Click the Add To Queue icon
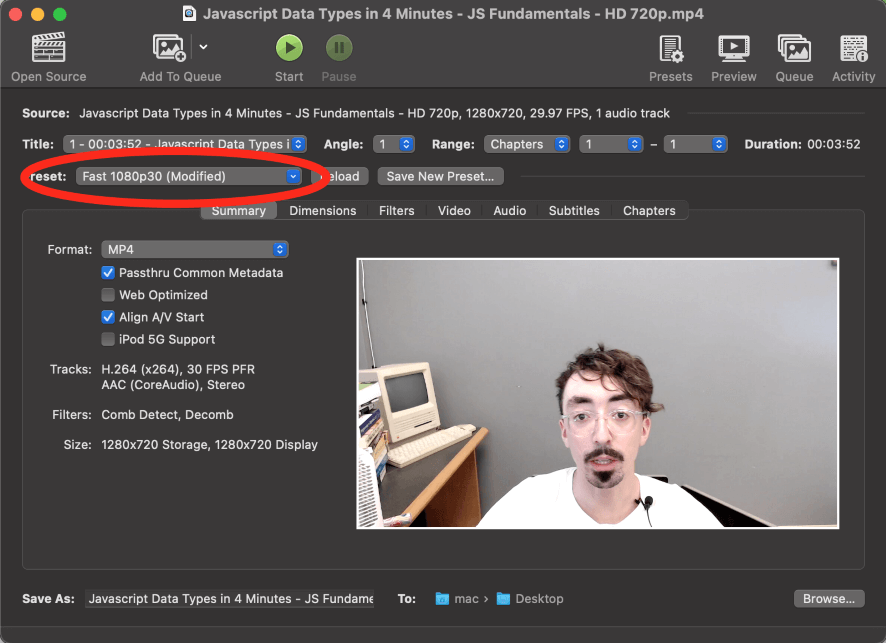 click(169, 48)
